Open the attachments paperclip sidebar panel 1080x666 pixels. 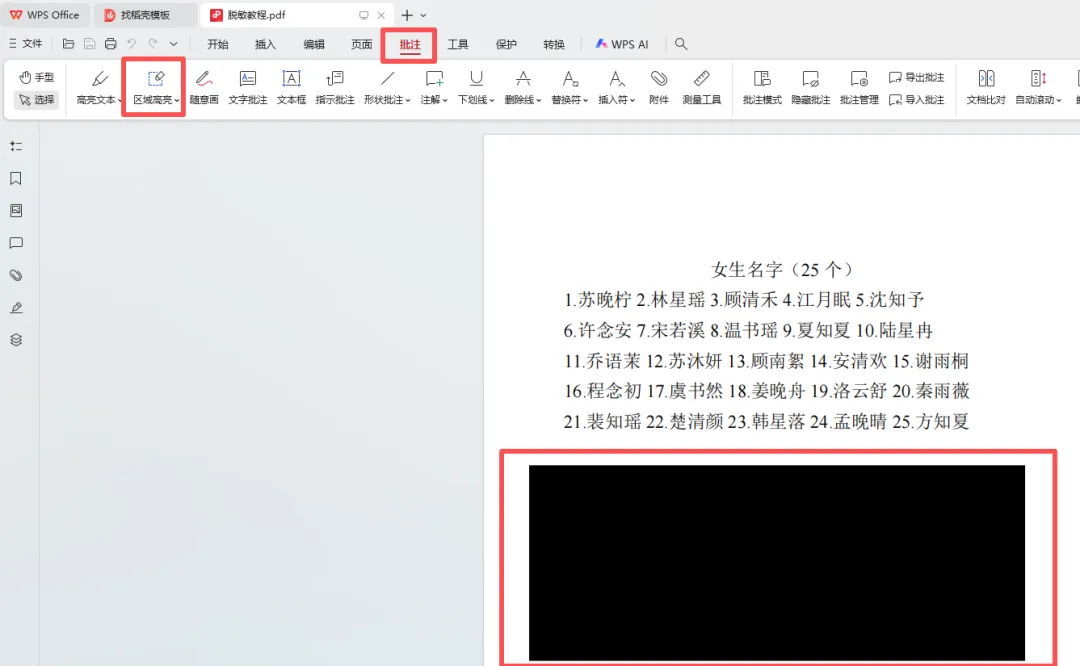point(16,275)
